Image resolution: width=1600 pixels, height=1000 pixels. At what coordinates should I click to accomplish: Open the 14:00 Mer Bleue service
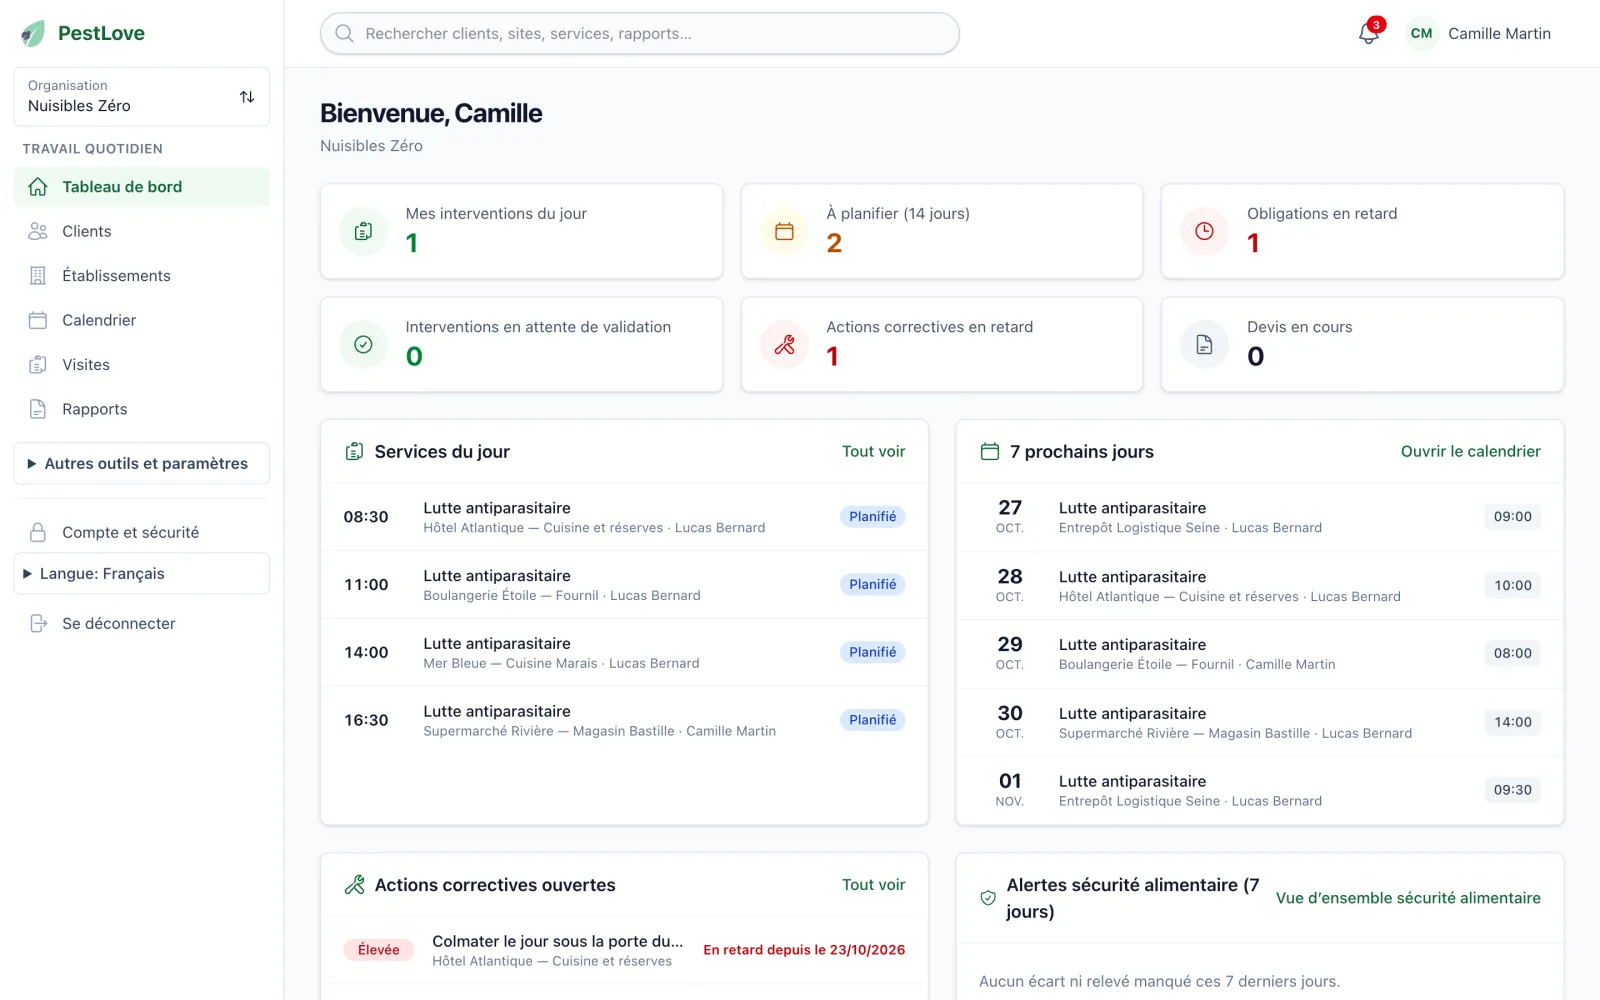[624, 652]
